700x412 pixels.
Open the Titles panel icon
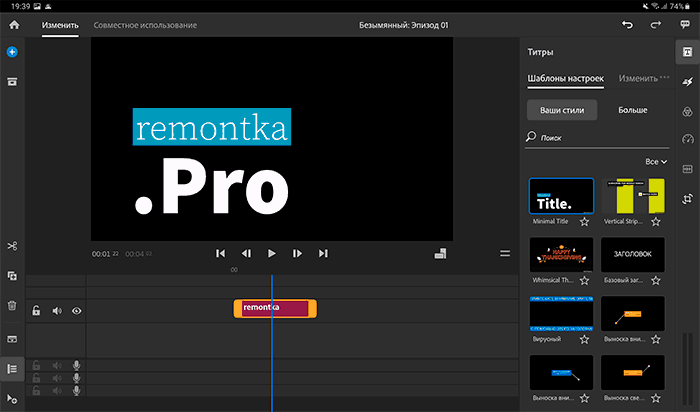click(x=688, y=52)
